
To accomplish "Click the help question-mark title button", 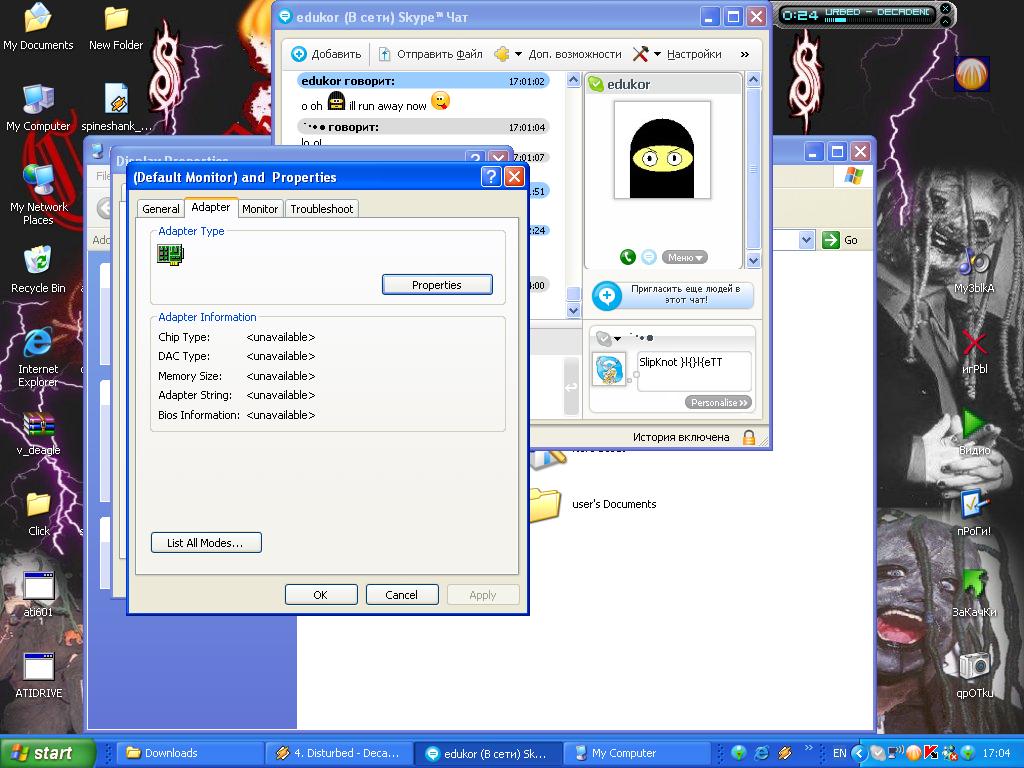I will pos(490,176).
